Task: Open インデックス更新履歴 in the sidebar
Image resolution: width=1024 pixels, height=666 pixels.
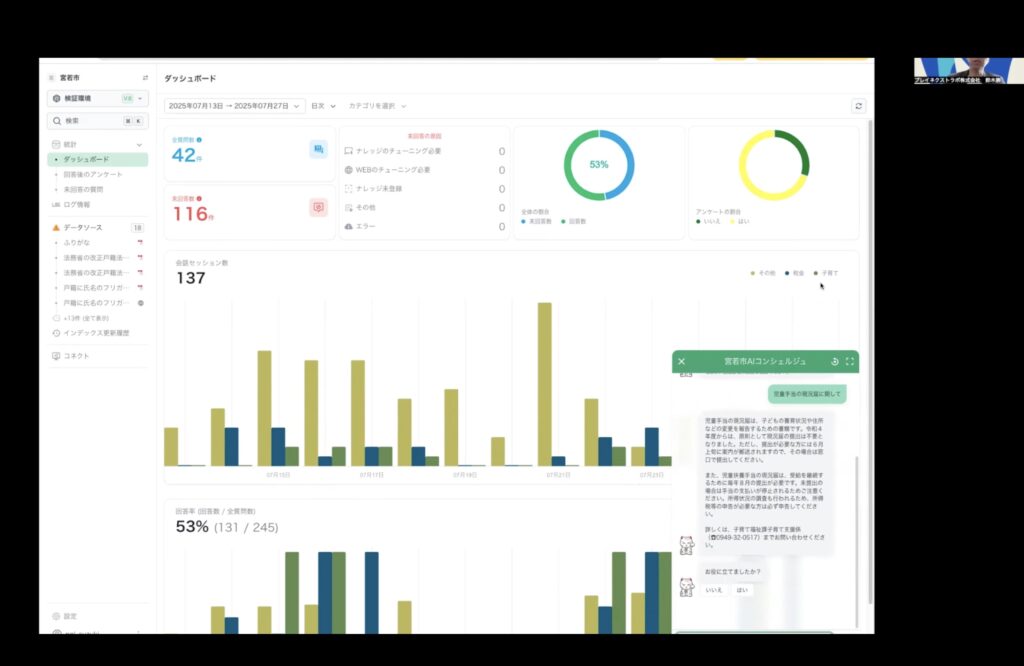Action: pos(96,333)
